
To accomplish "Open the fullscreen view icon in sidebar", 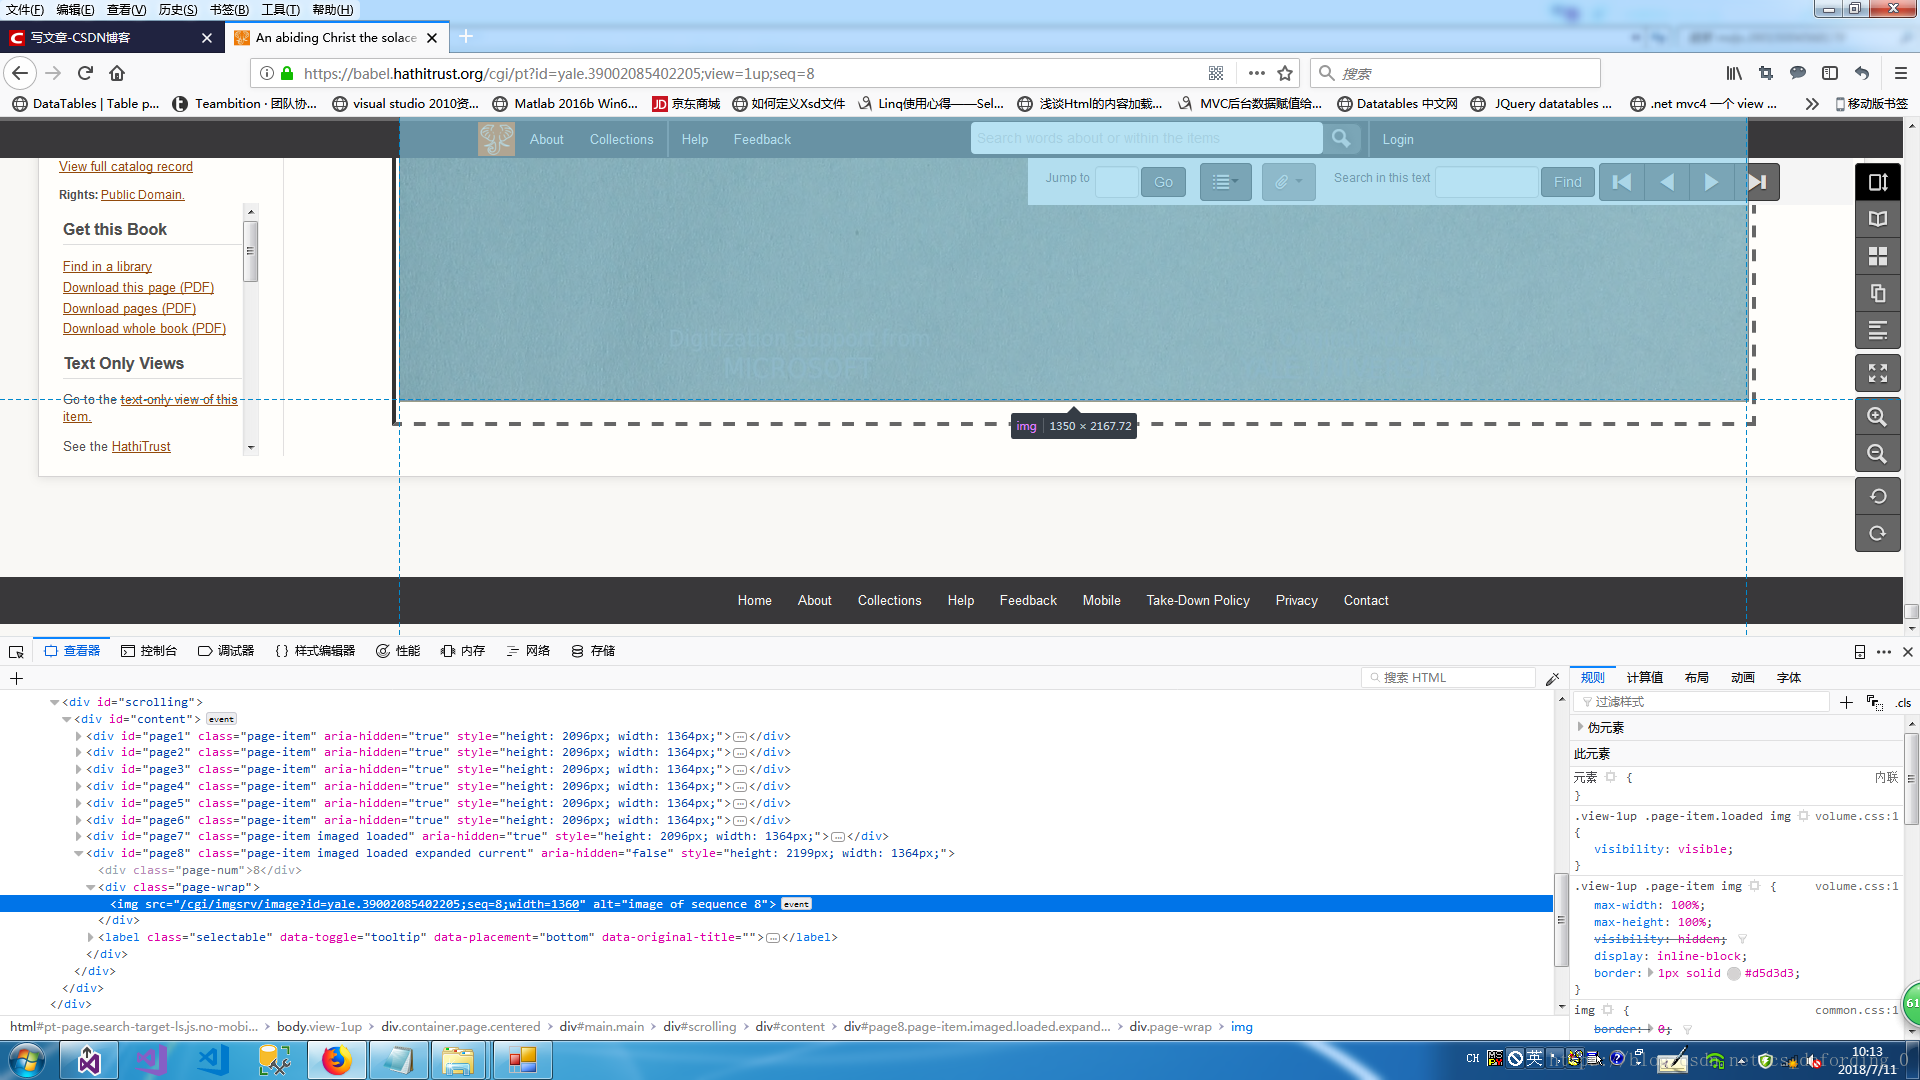I will point(1877,373).
